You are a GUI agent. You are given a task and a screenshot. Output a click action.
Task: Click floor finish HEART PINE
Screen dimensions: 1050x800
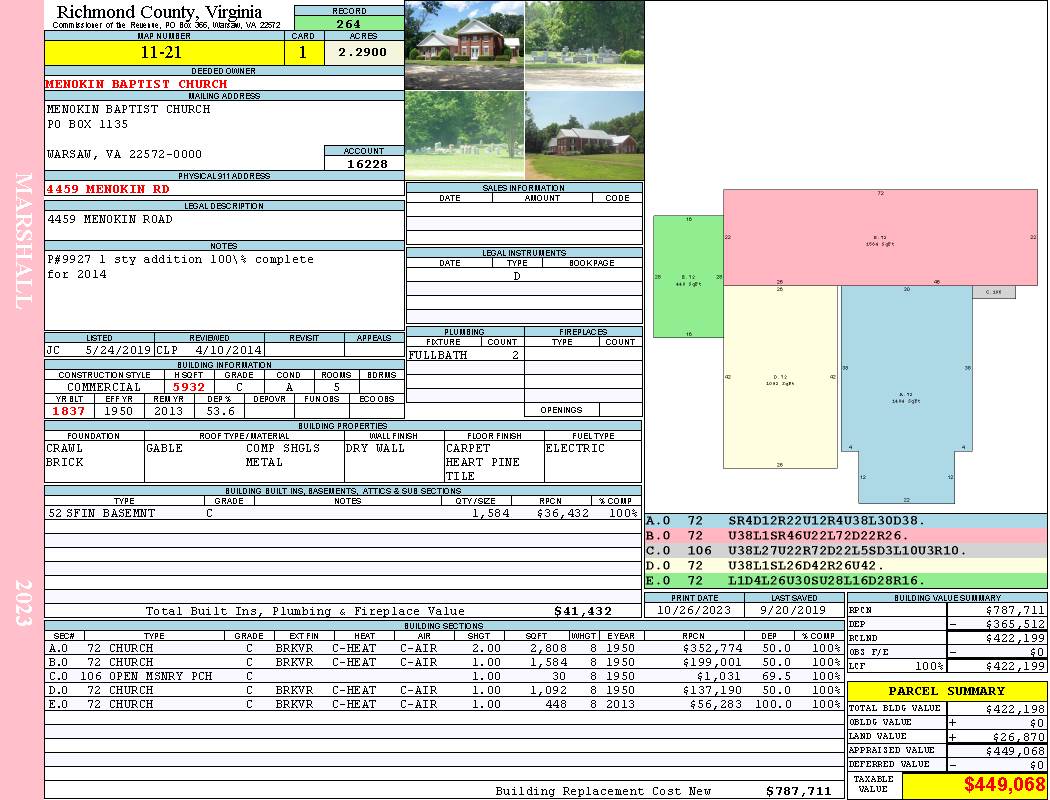pos(482,462)
